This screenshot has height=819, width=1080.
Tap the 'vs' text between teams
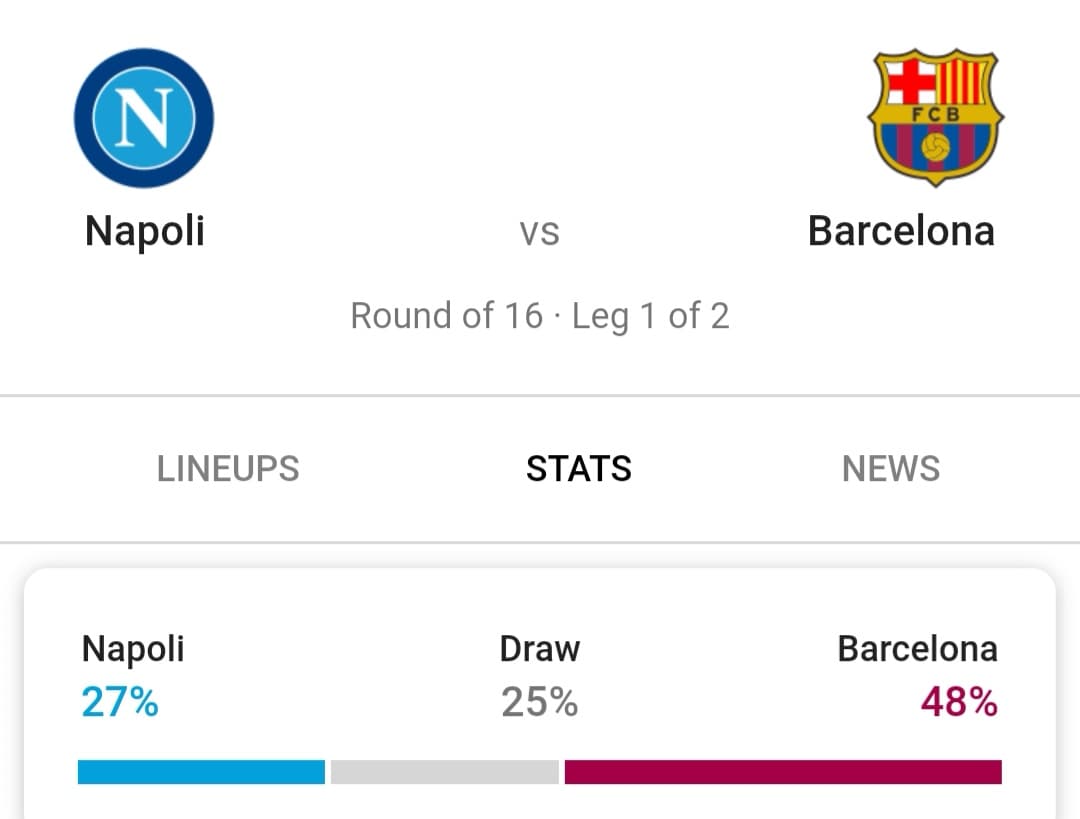539,233
